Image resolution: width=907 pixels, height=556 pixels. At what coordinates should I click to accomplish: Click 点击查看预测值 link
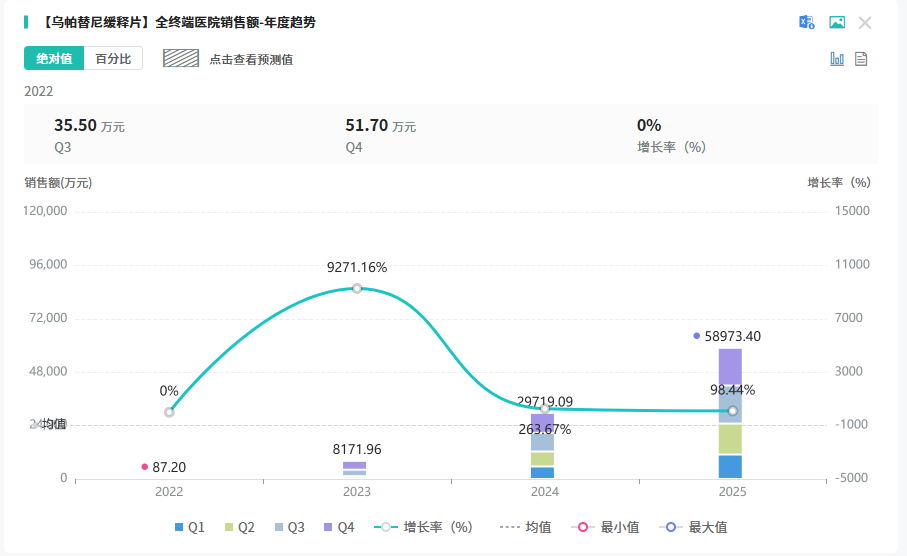tap(251, 59)
